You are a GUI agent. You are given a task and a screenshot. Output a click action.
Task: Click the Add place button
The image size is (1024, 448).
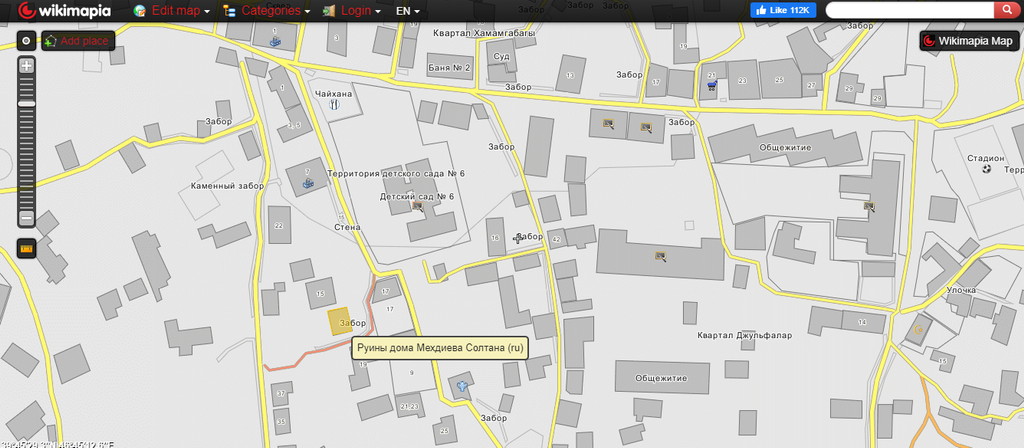point(78,41)
